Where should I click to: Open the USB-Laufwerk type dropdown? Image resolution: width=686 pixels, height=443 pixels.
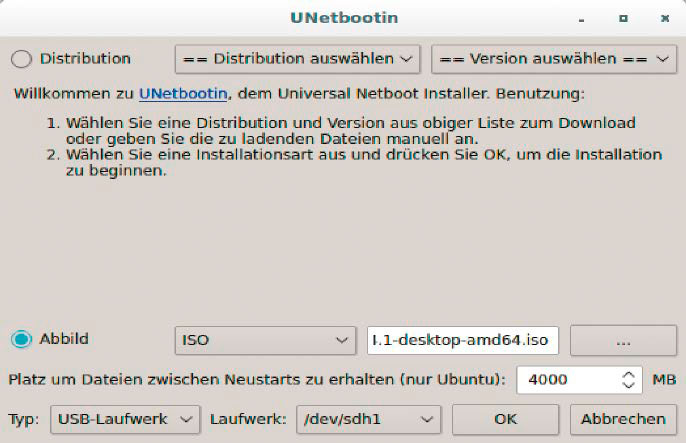click(x=125, y=419)
